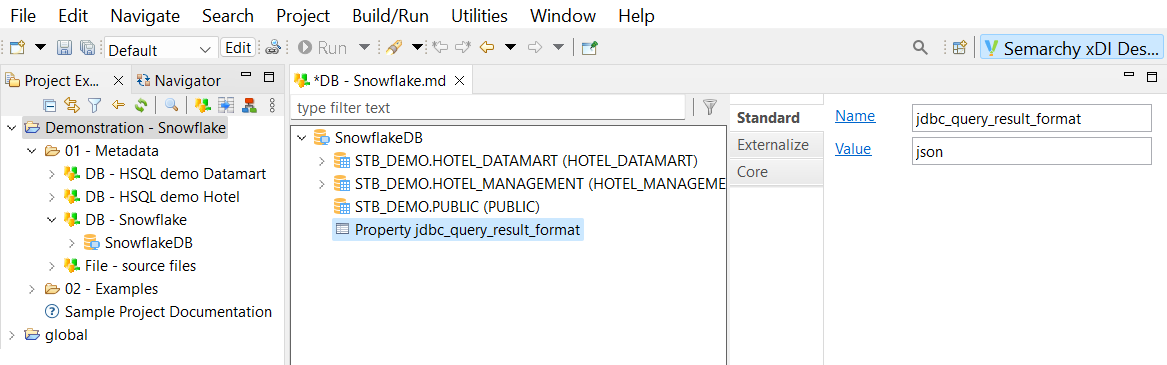The height and width of the screenshot is (365, 1167).
Task: Click the funnel filter icon beside filter text
Action: pos(710,108)
